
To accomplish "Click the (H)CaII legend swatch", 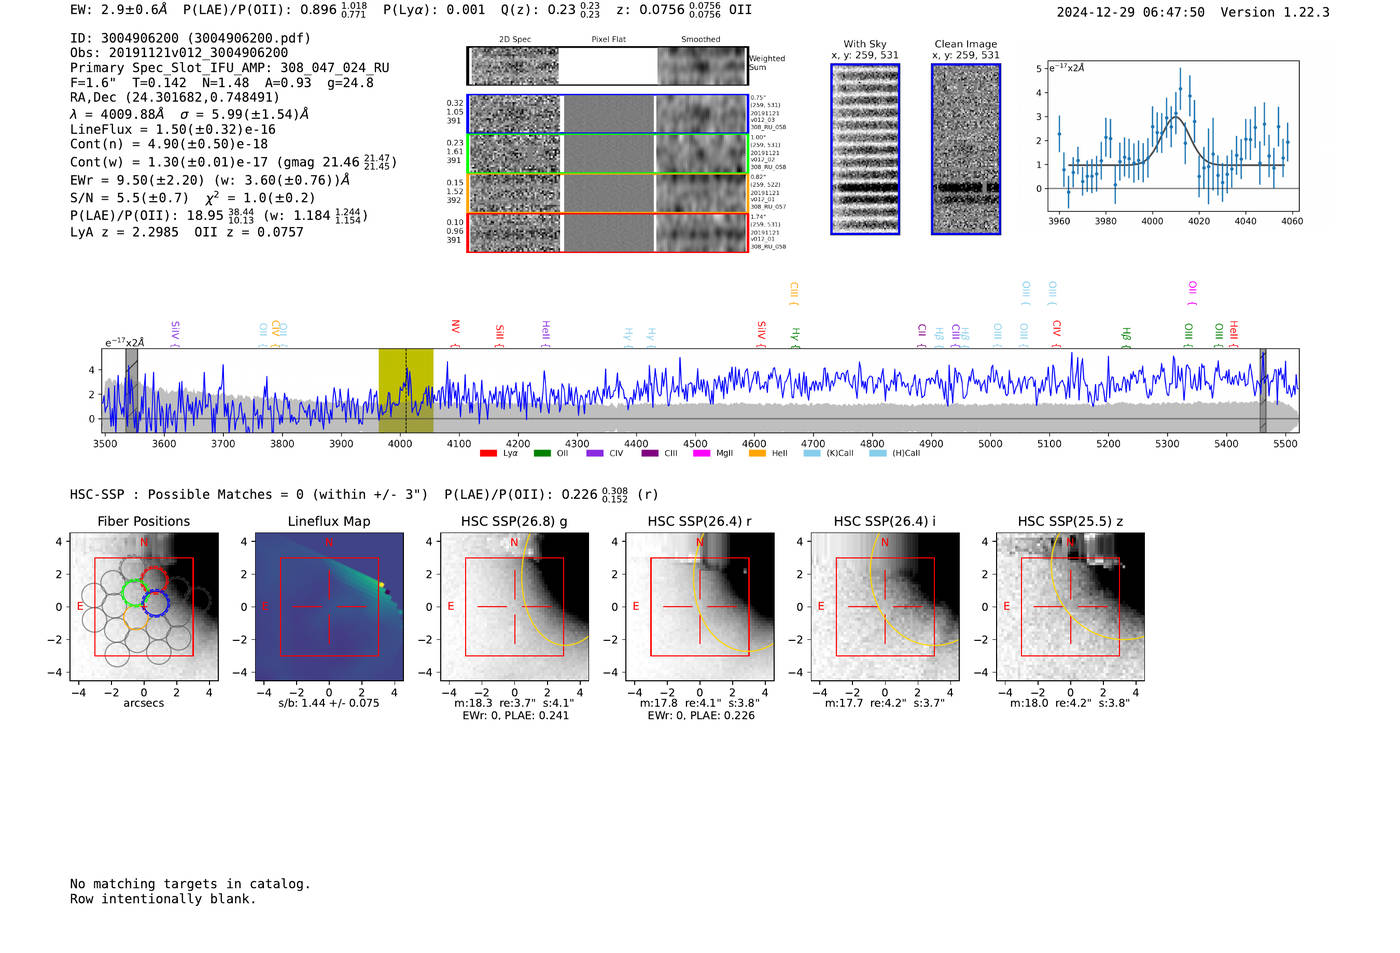I will click(x=877, y=454).
